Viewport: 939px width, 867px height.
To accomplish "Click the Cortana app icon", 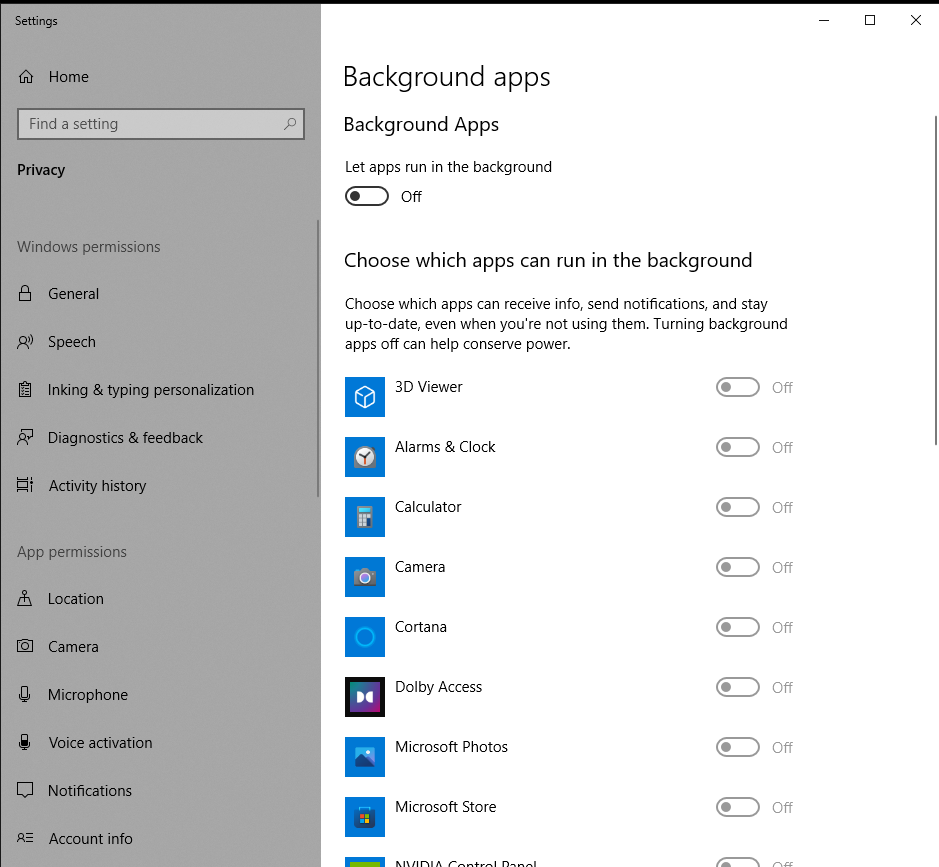I will point(364,637).
